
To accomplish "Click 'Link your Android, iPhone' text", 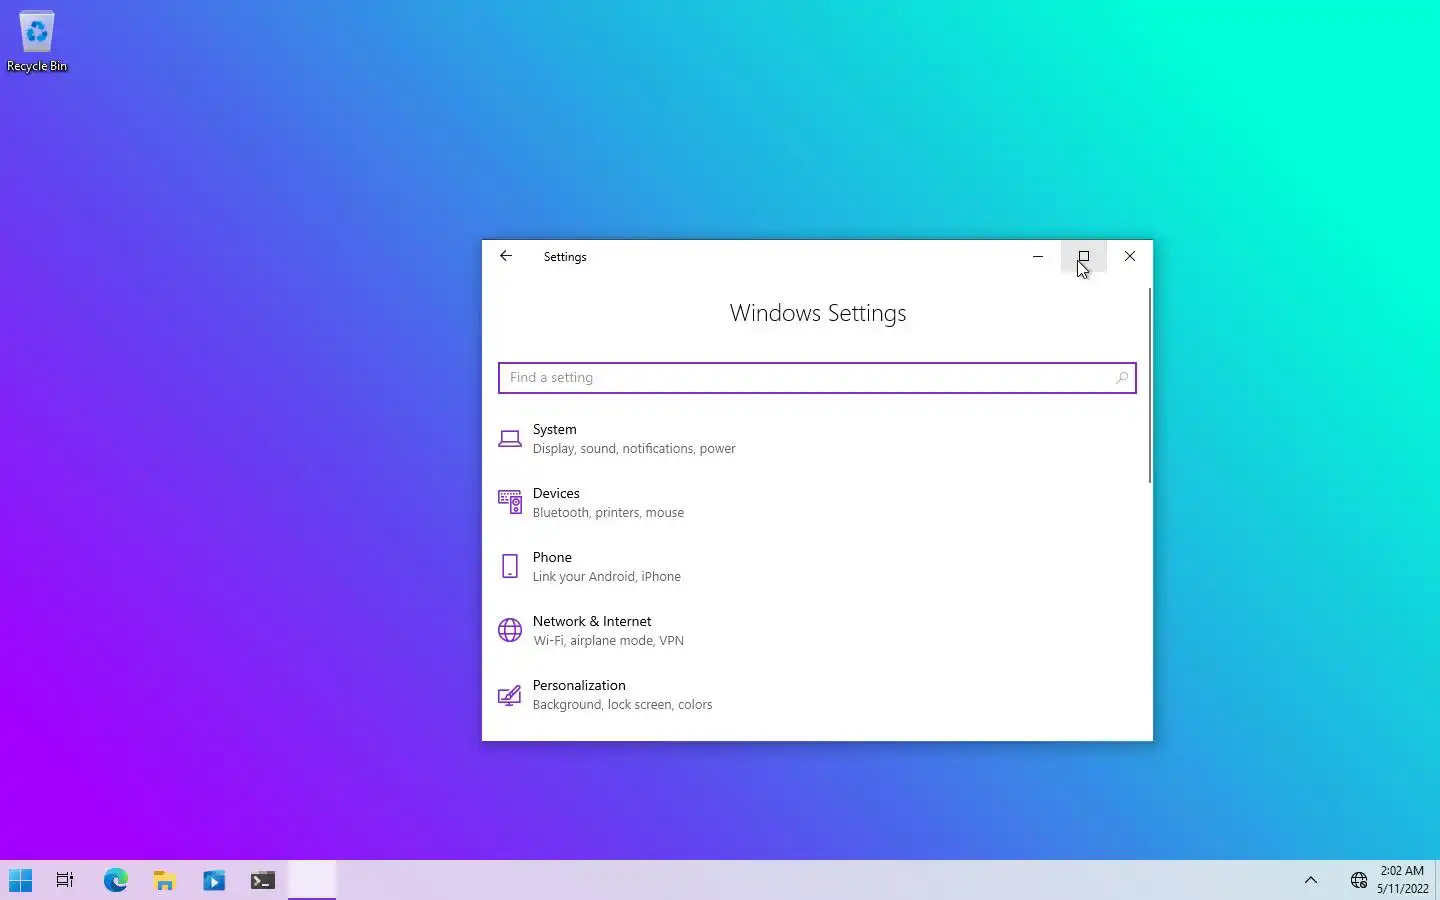I will tap(606, 577).
